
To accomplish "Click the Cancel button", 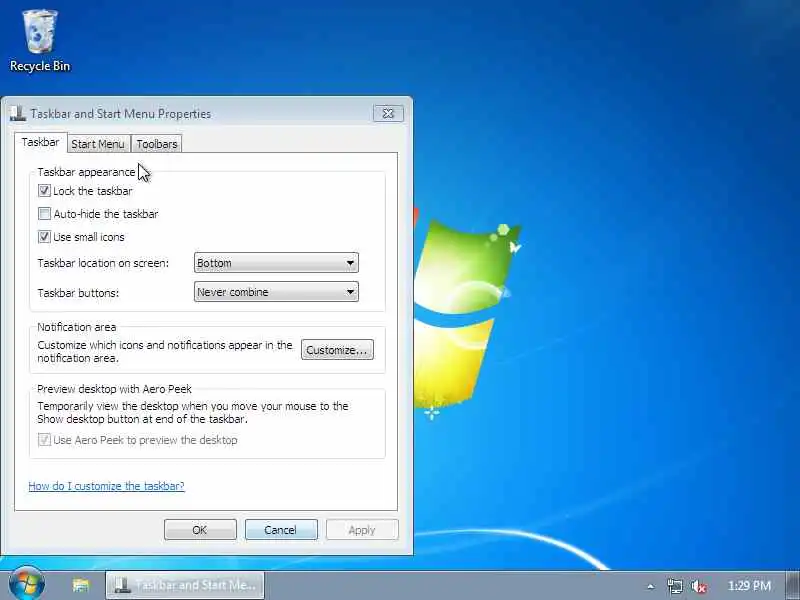I will tap(281, 530).
